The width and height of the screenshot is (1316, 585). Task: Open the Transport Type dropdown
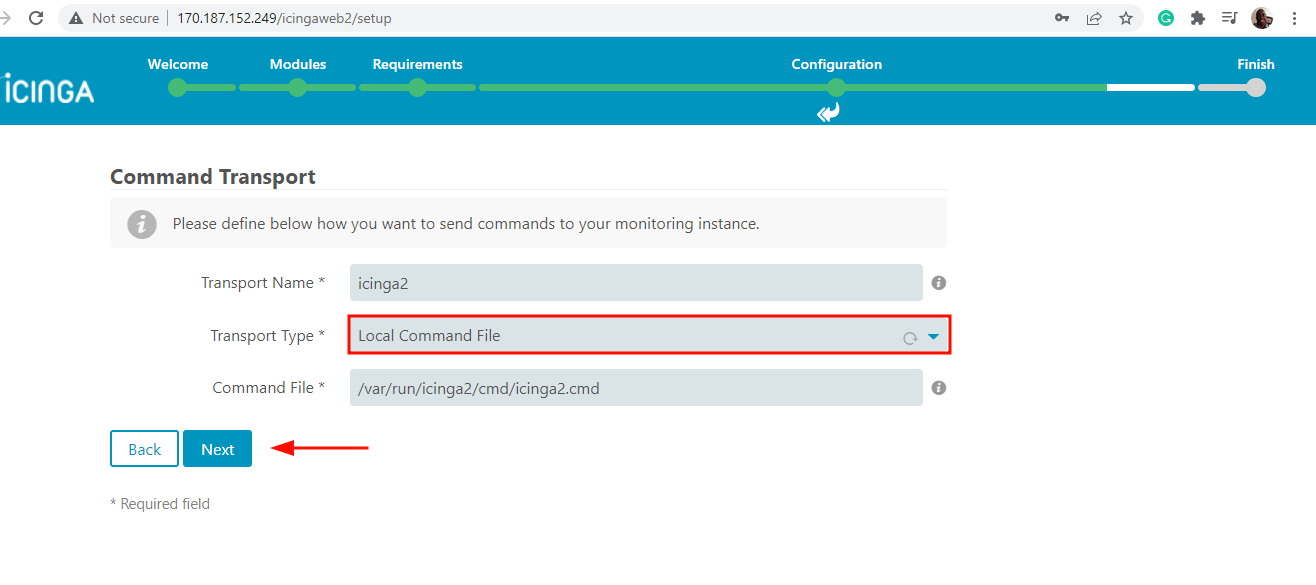pyautogui.click(x=649, y=336)
